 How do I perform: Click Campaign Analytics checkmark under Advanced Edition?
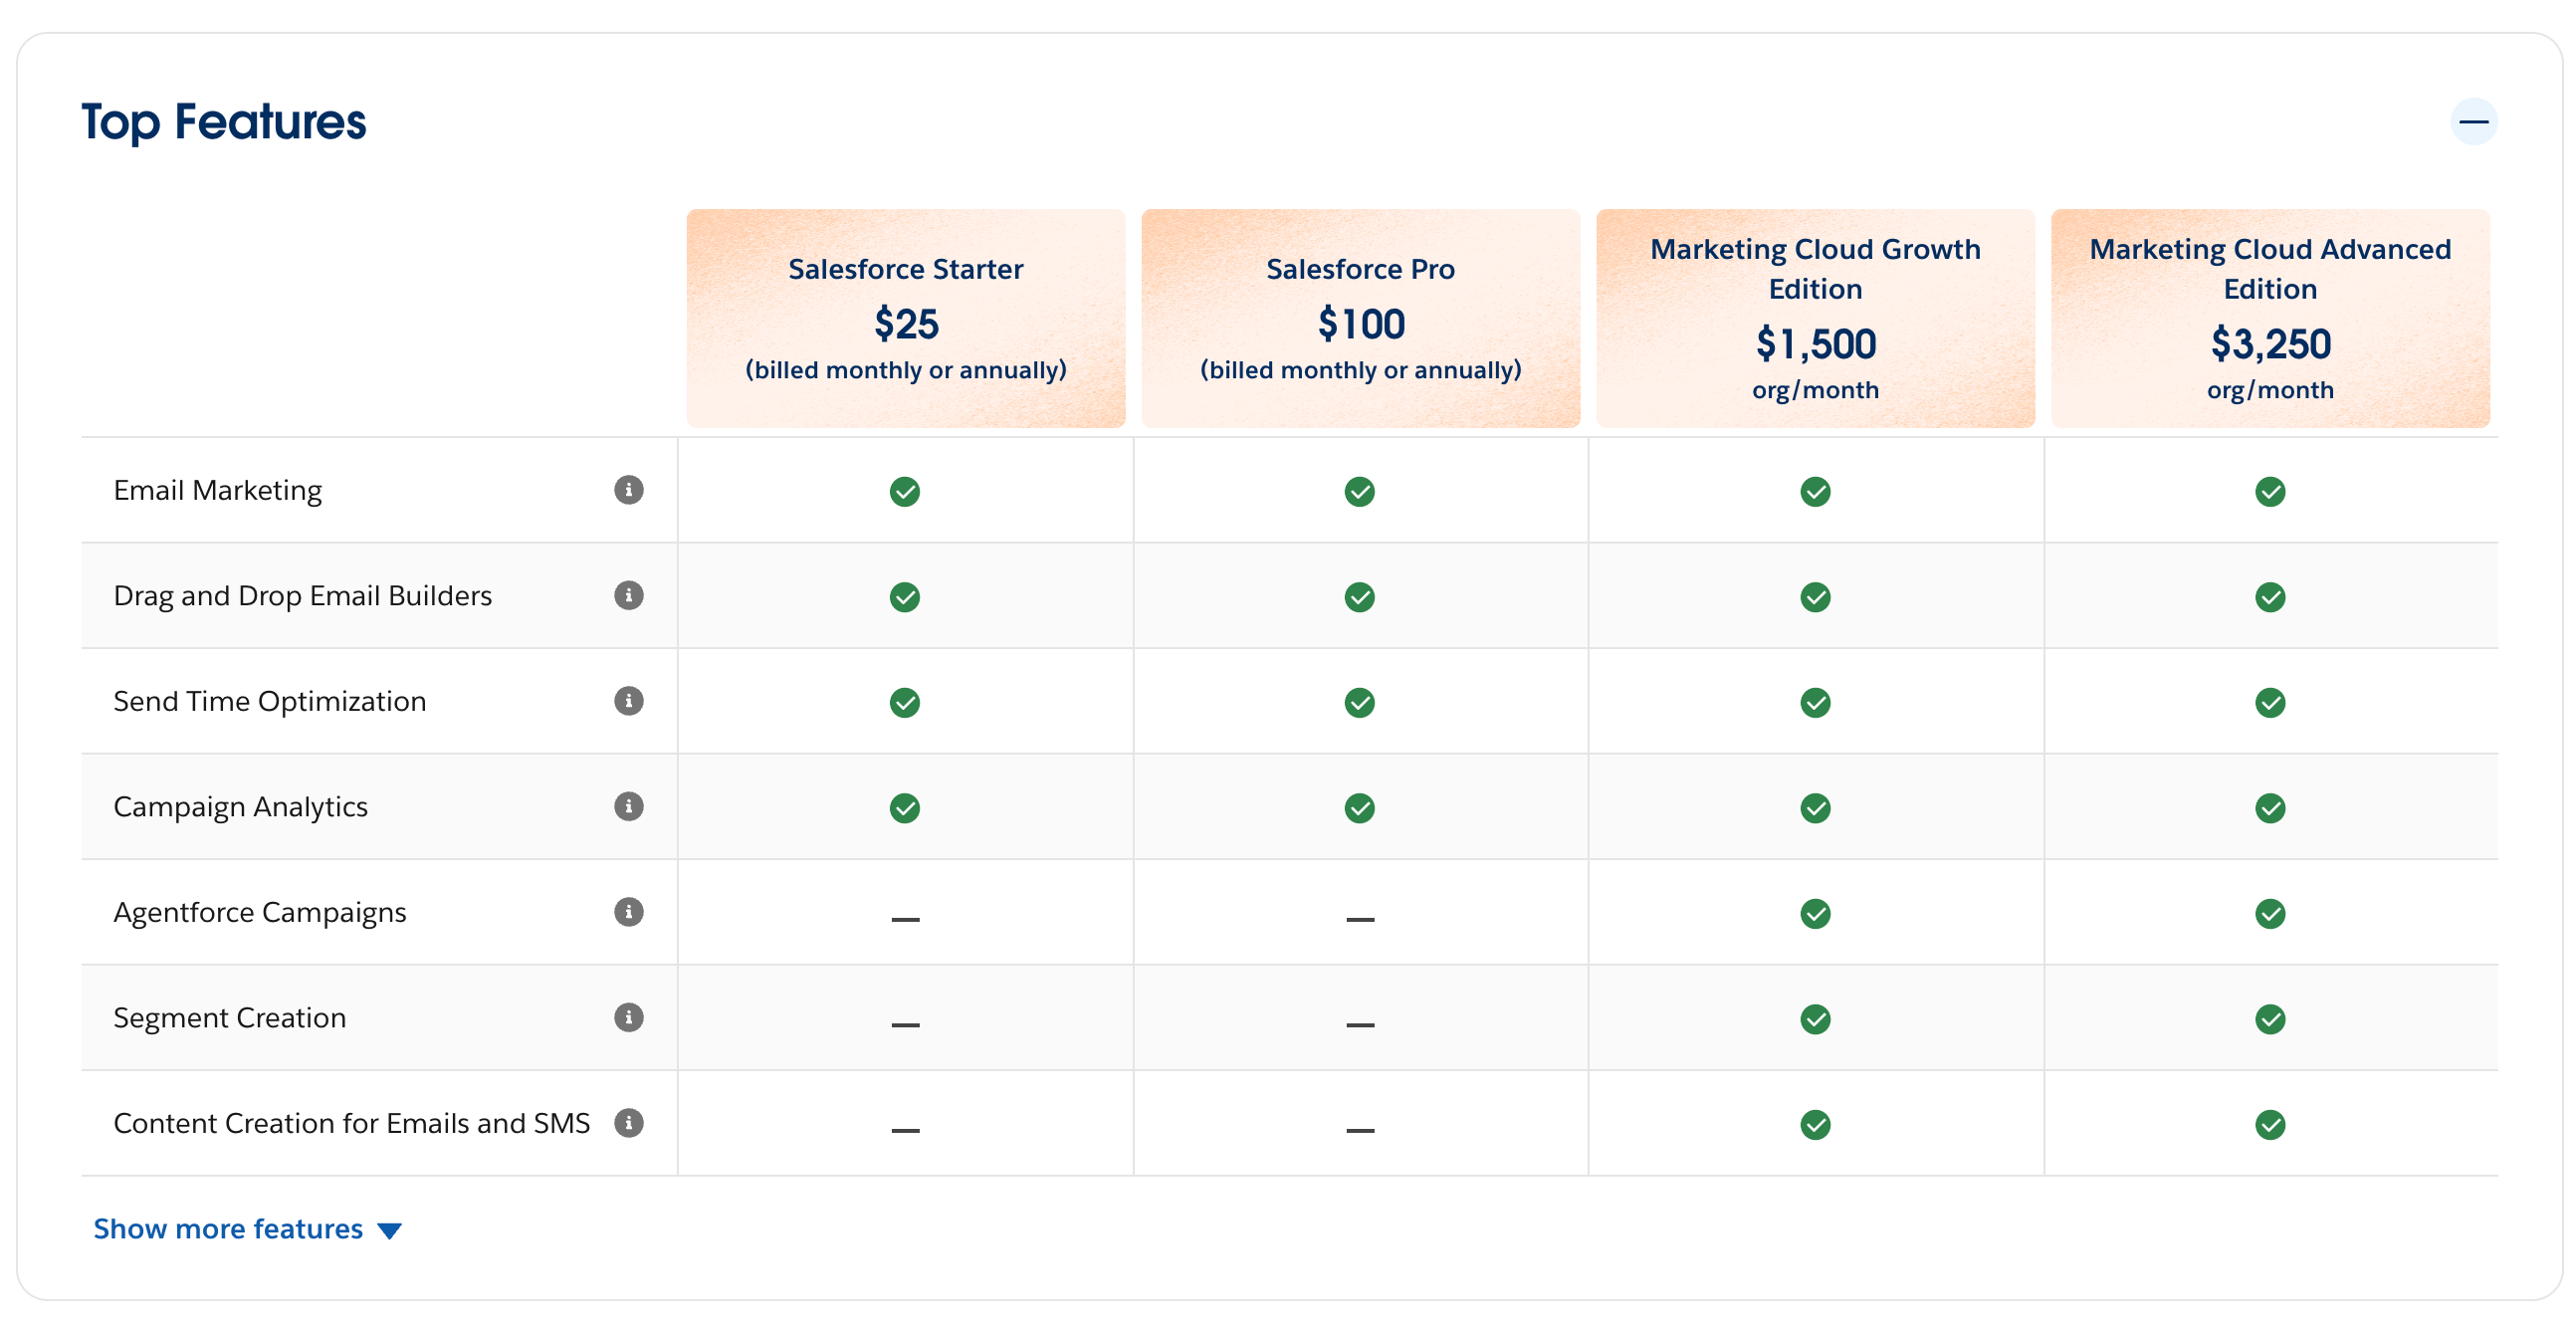pyautogui.click(x=2270, y=809)
